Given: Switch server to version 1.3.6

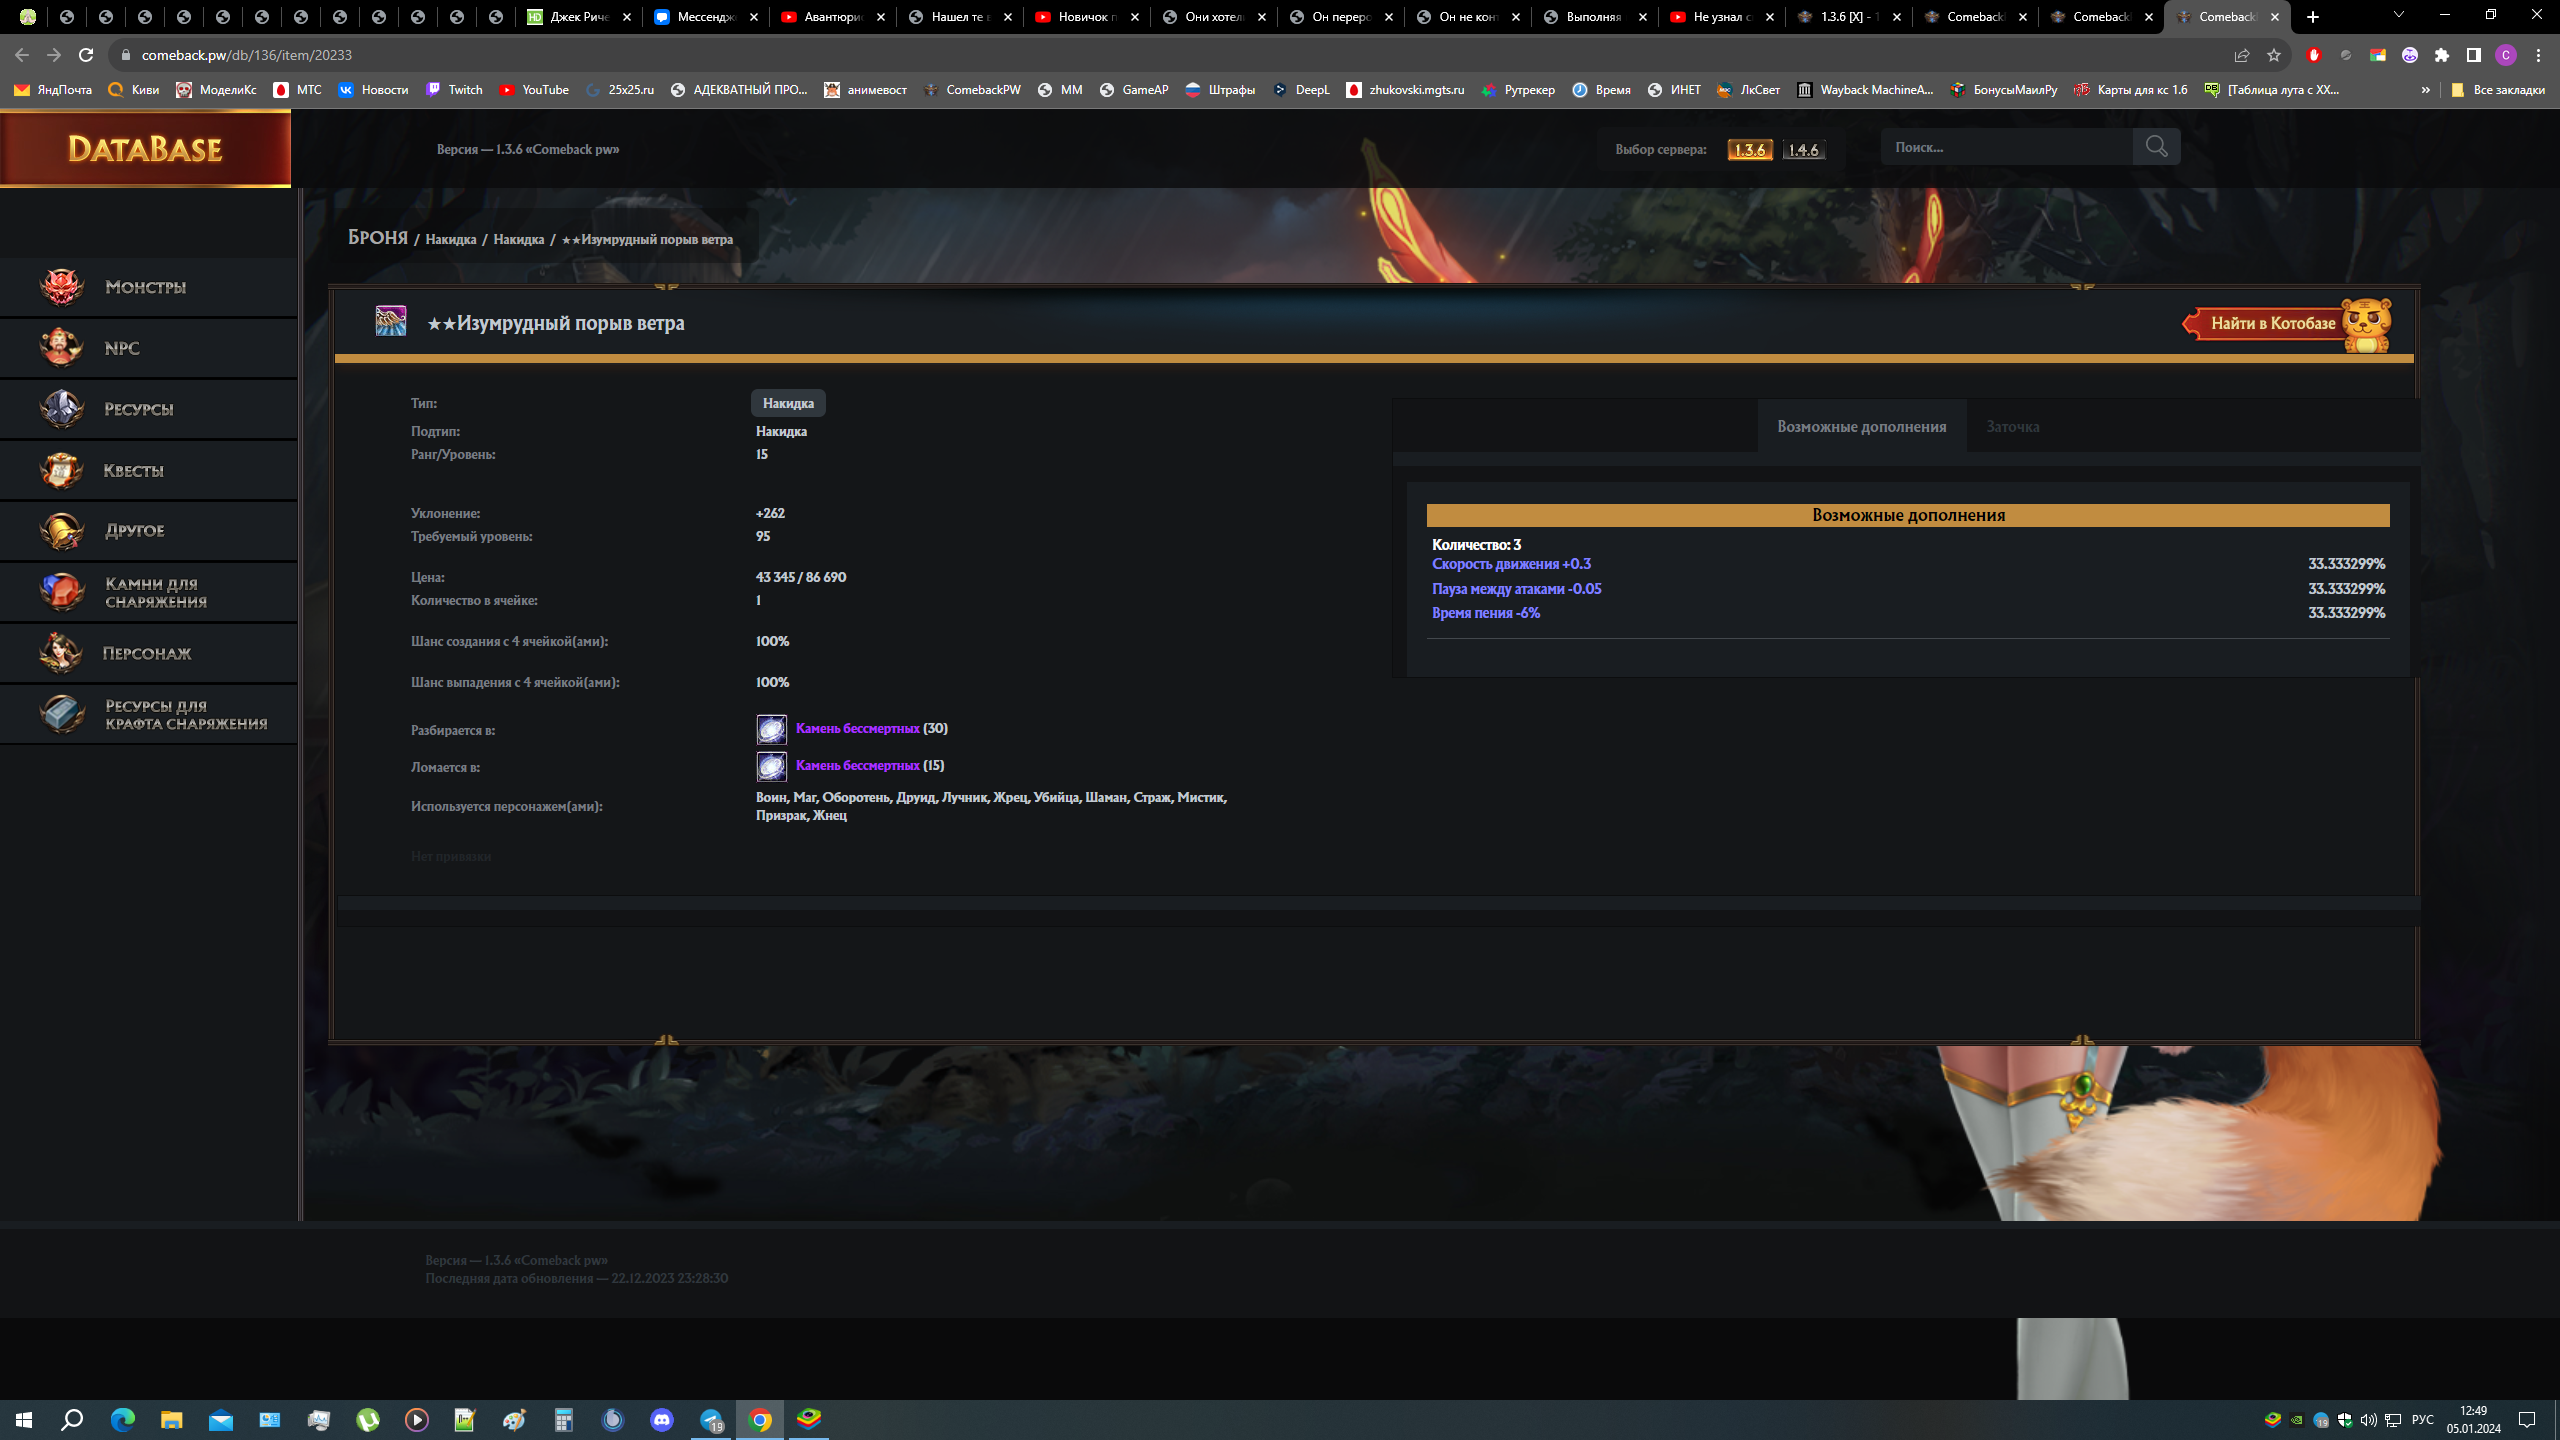Looking at the screenshot, I should tap(1749, 150).
